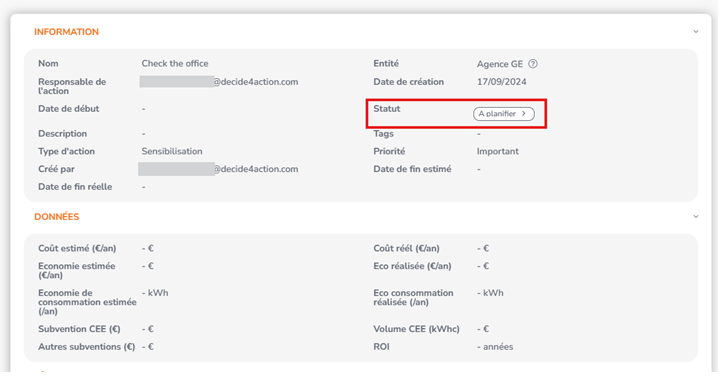Collapse the DONNÉES section chevron
723x380 pixels.
click(695, 216)
